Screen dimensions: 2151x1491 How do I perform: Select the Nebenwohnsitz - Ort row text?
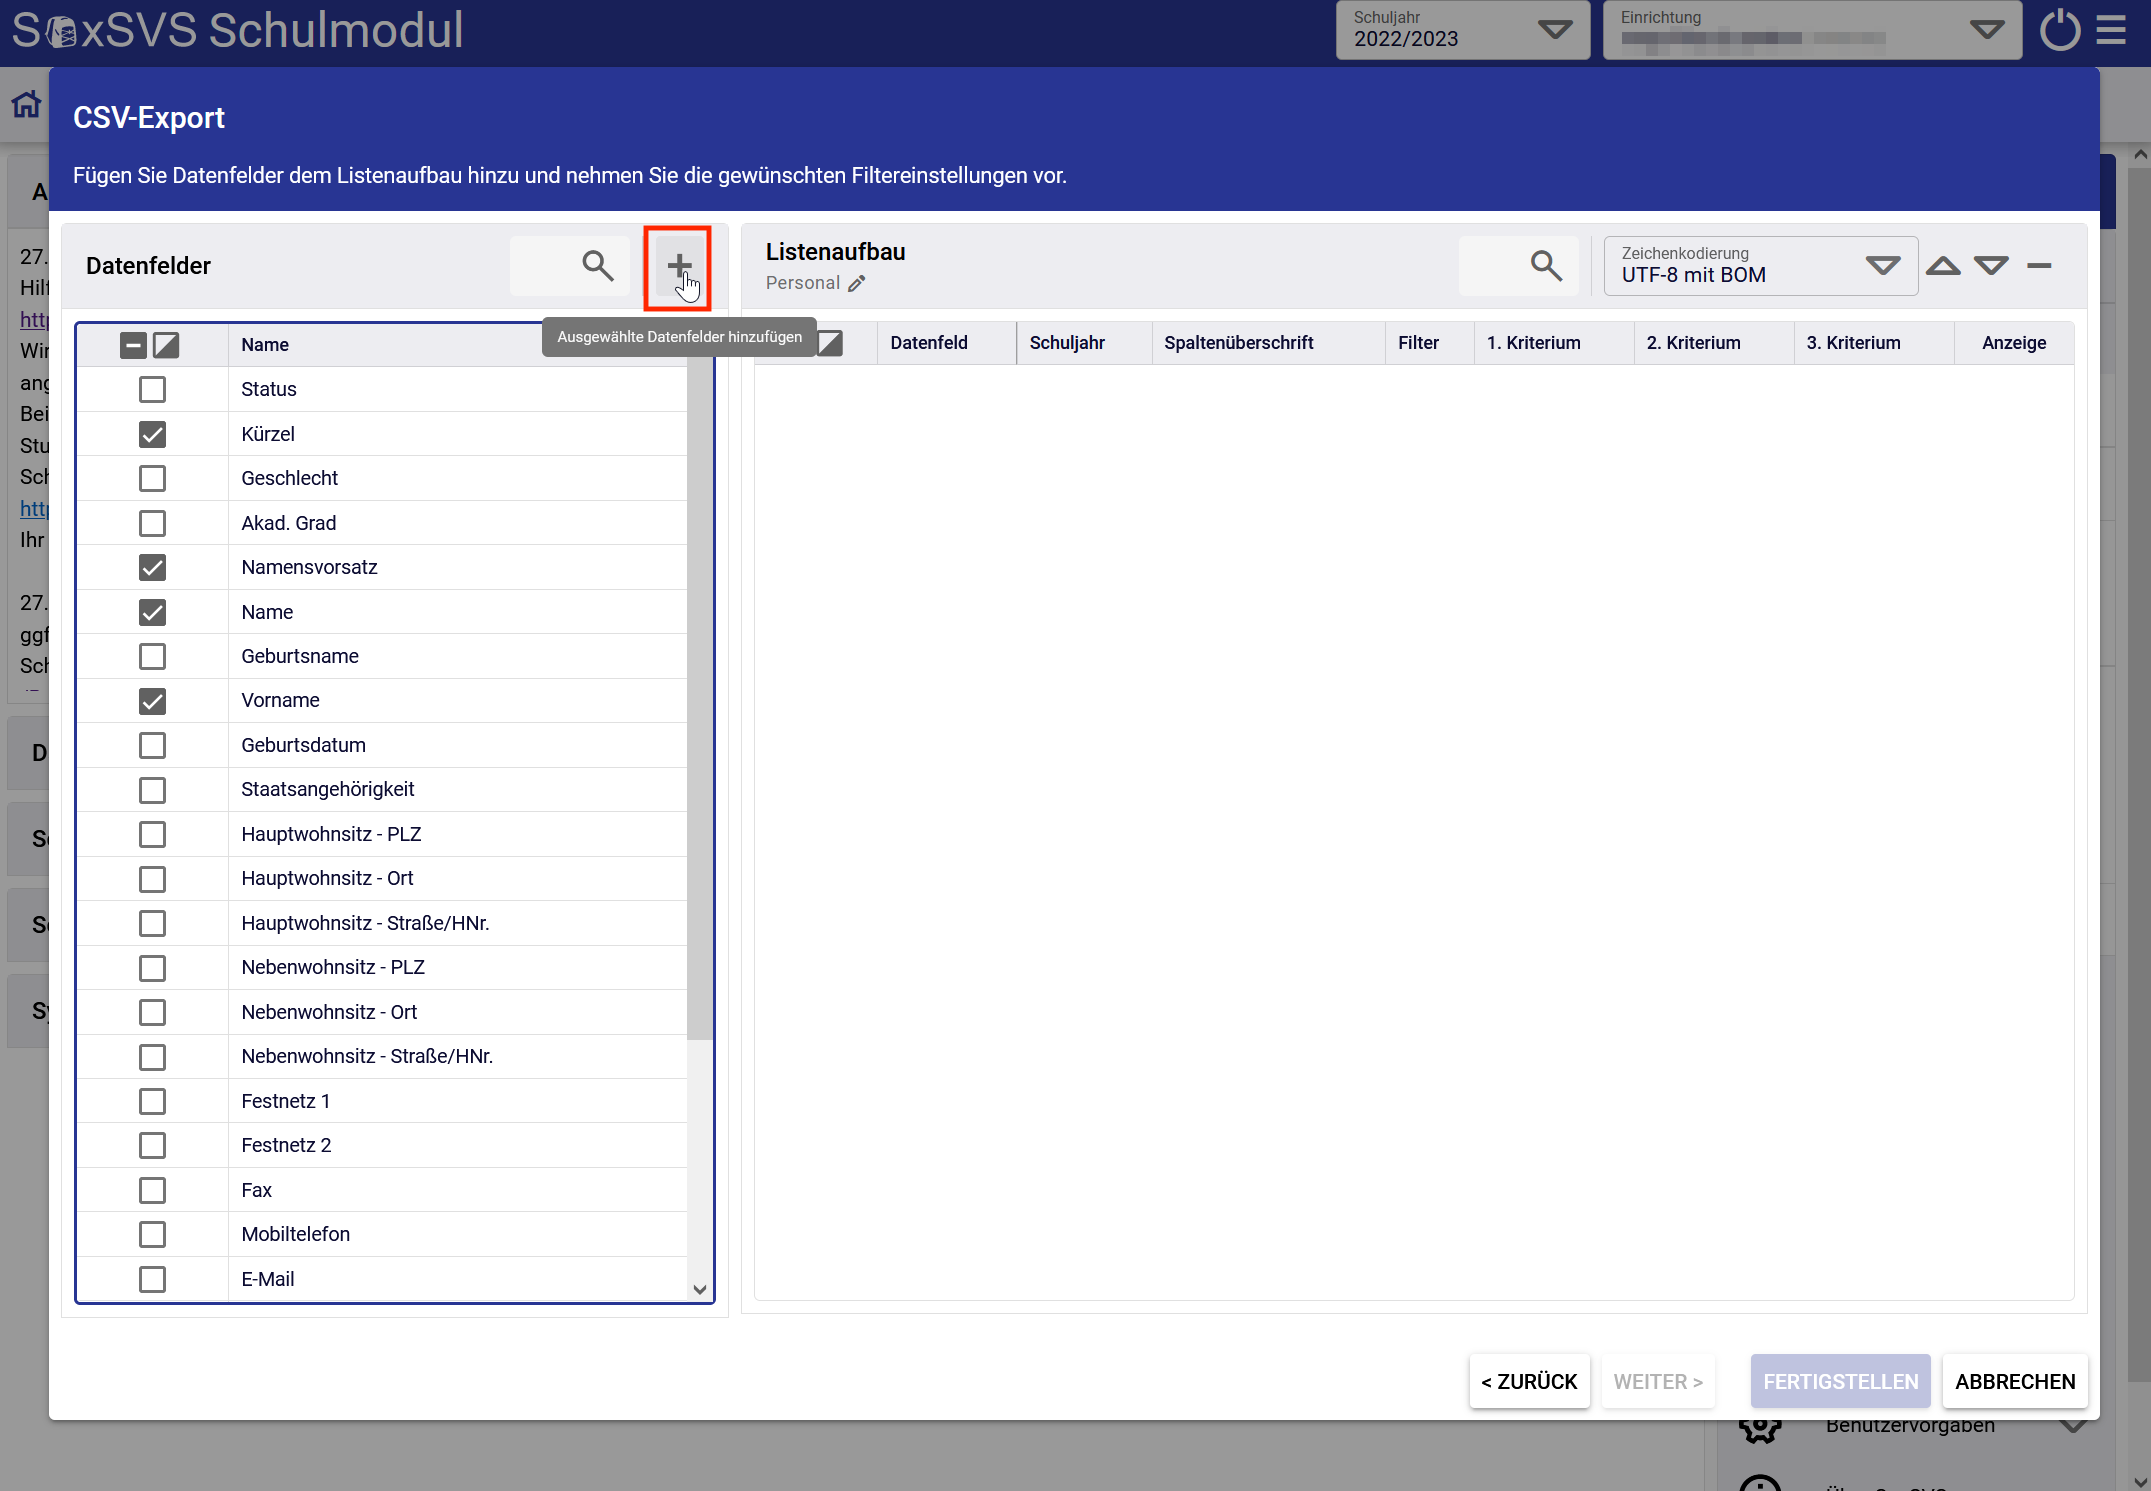point(329,1012)
